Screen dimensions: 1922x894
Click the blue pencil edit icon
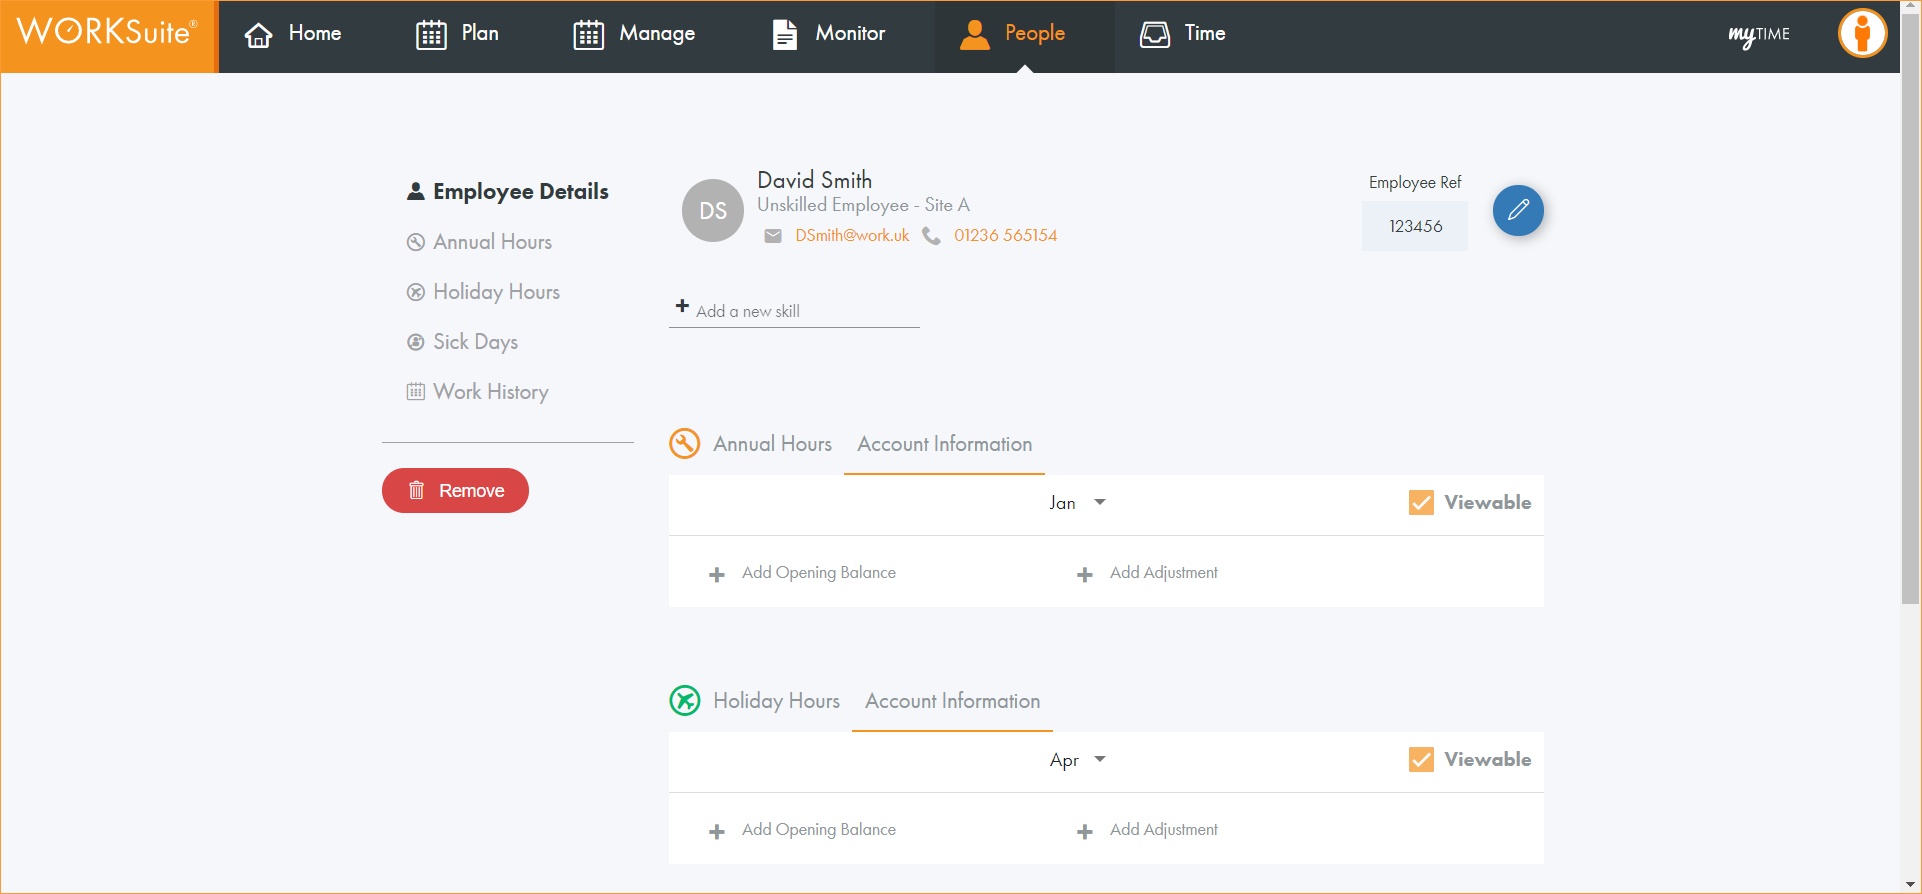(x=1517, y=210)
